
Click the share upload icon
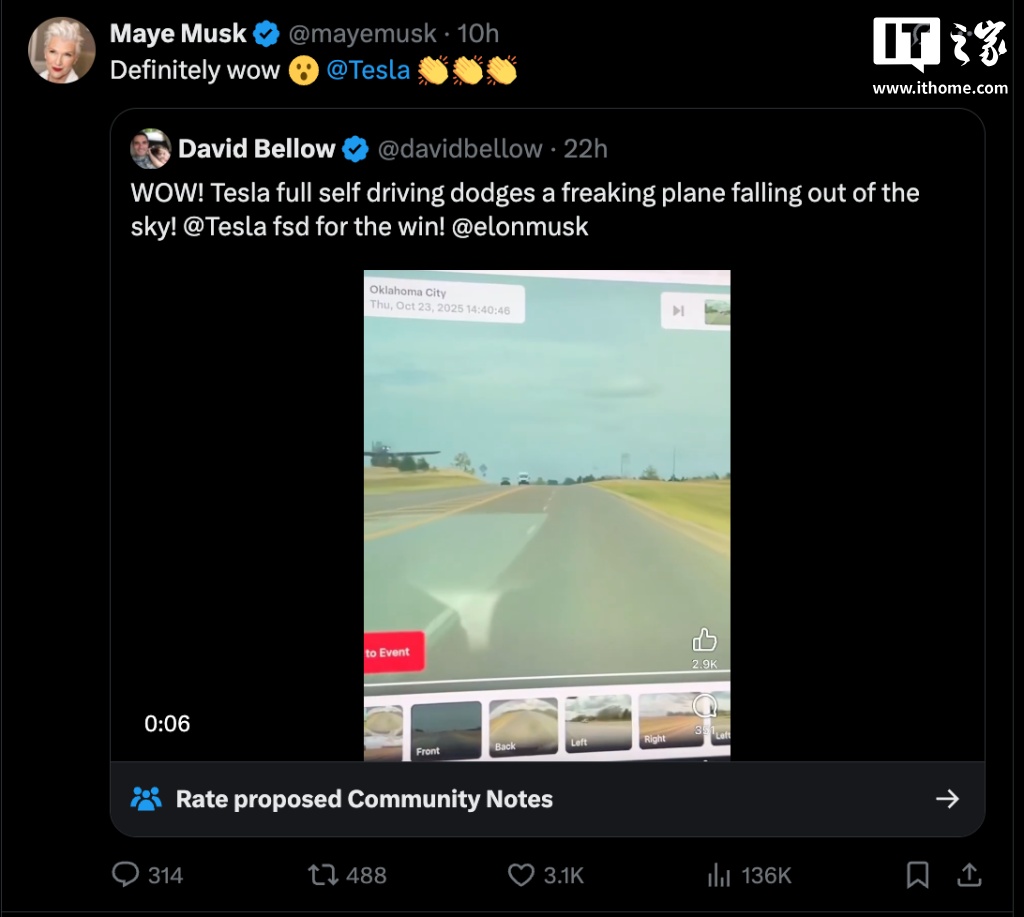pos(969,875)
